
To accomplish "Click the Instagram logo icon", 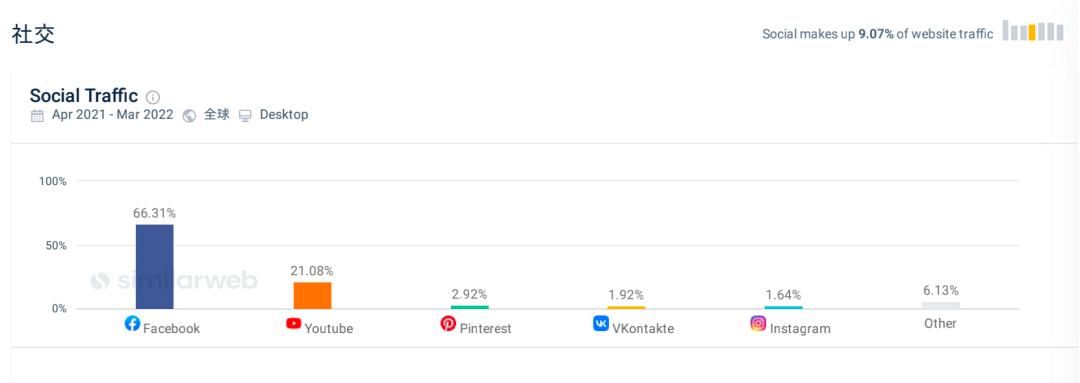I will [758, 323].
